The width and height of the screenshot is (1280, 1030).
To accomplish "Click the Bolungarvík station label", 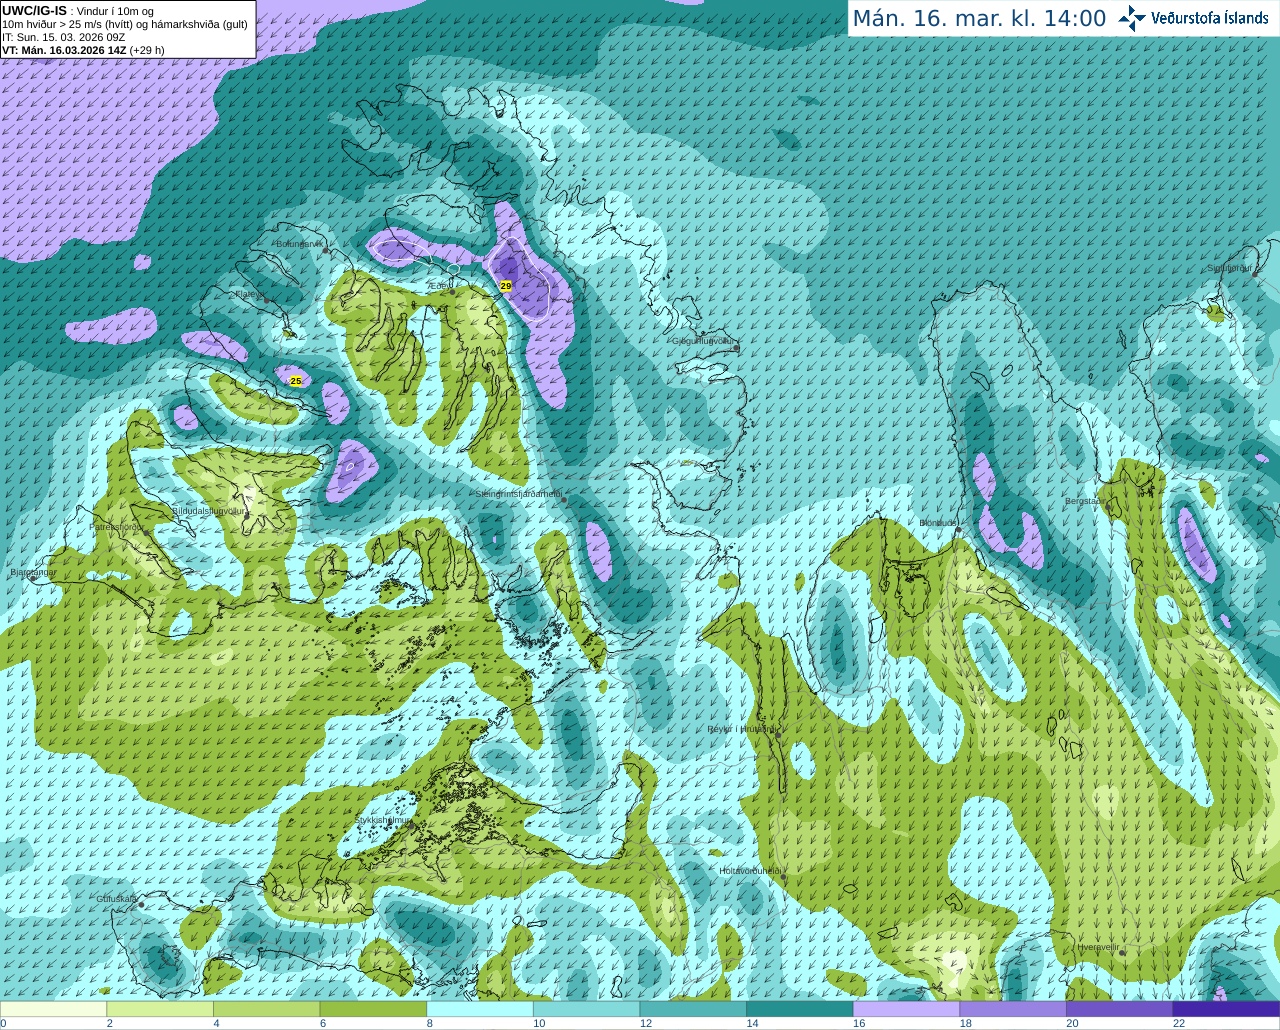I will [299, 243].
